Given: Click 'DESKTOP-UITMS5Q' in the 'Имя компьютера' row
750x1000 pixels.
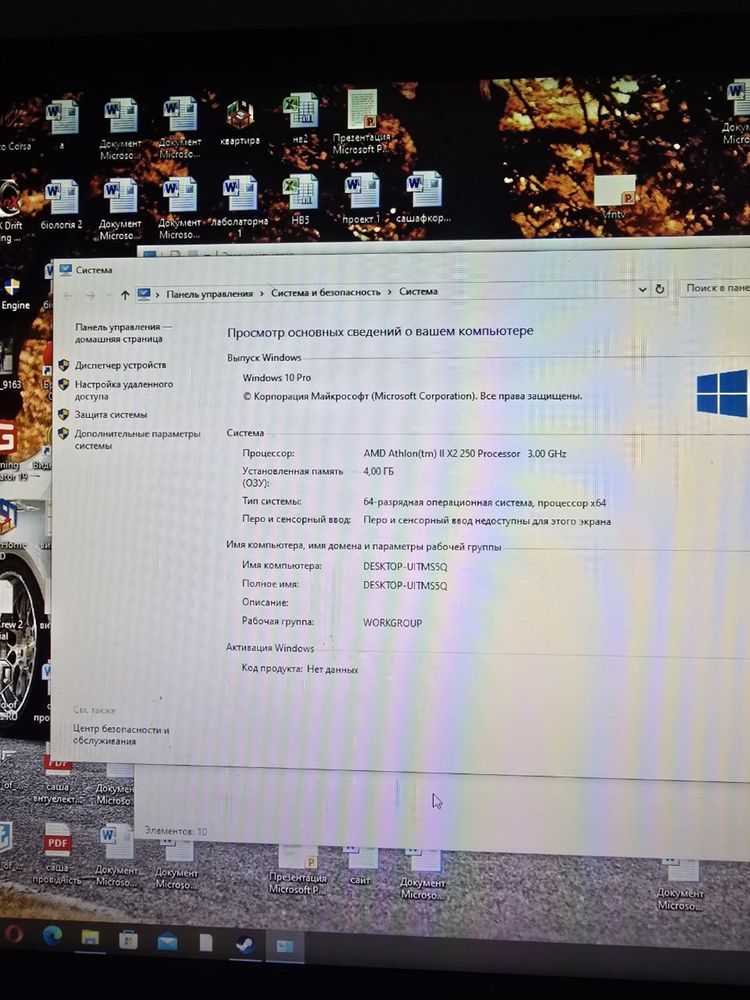Looking at the screenshot, I should click(x=405, y=566).
